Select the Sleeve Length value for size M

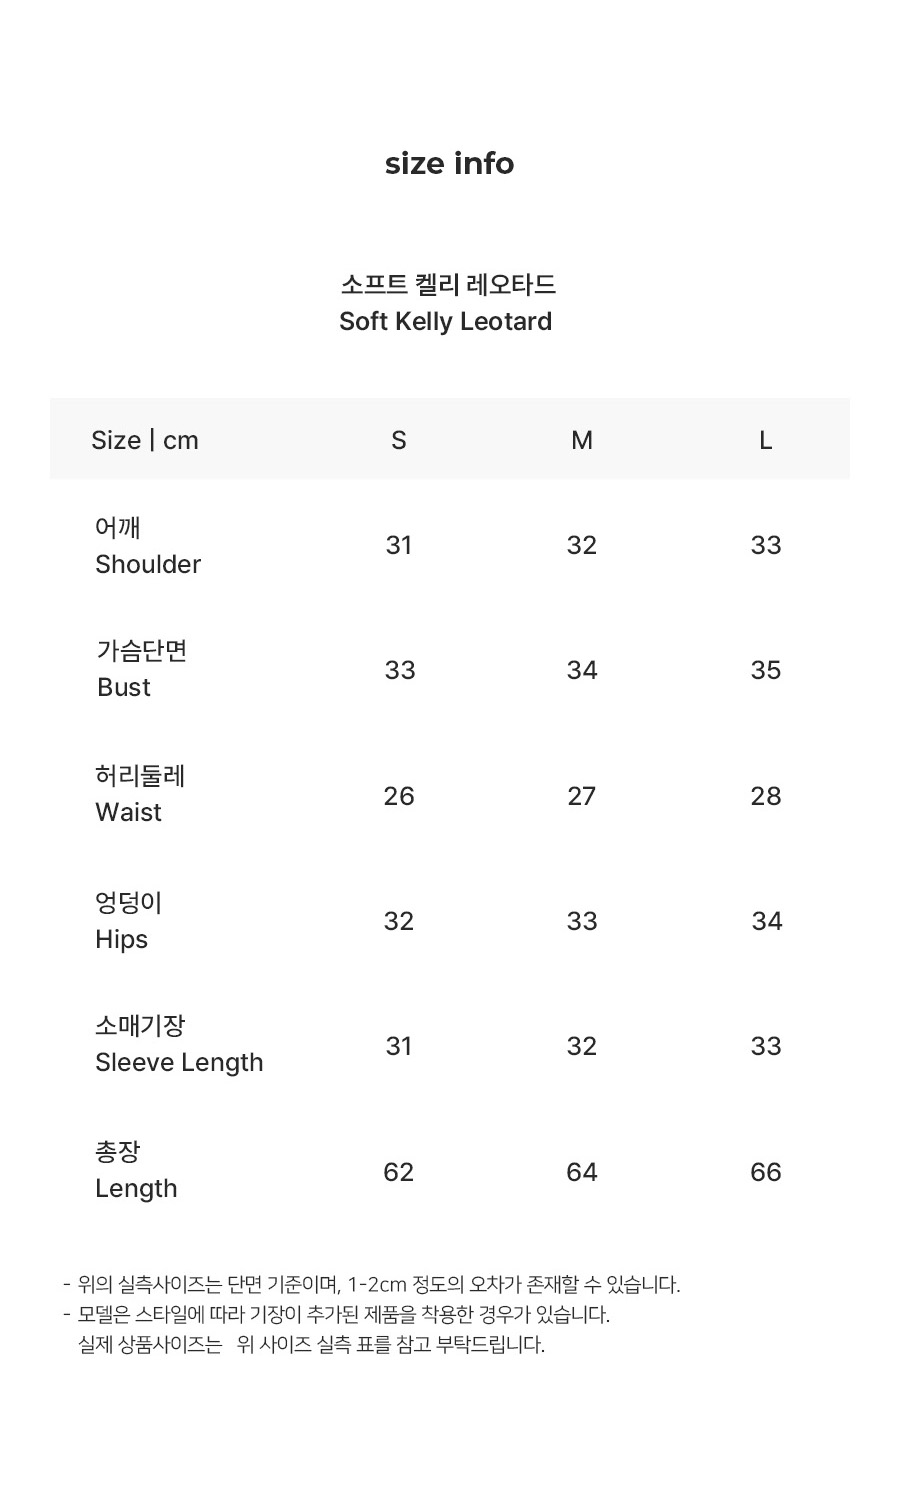click(x=582, y=1046)
